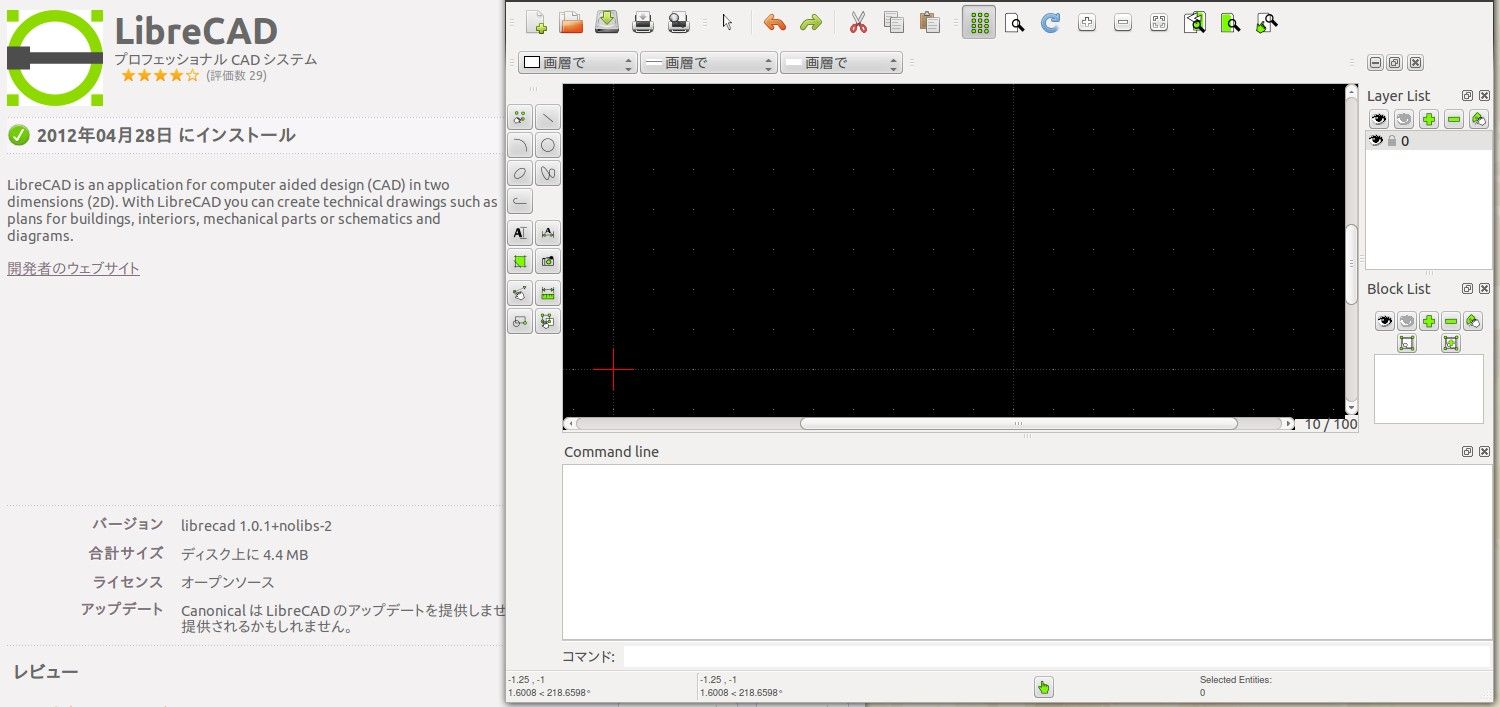
Task: Open the line drawing tools
Action: 548,118
